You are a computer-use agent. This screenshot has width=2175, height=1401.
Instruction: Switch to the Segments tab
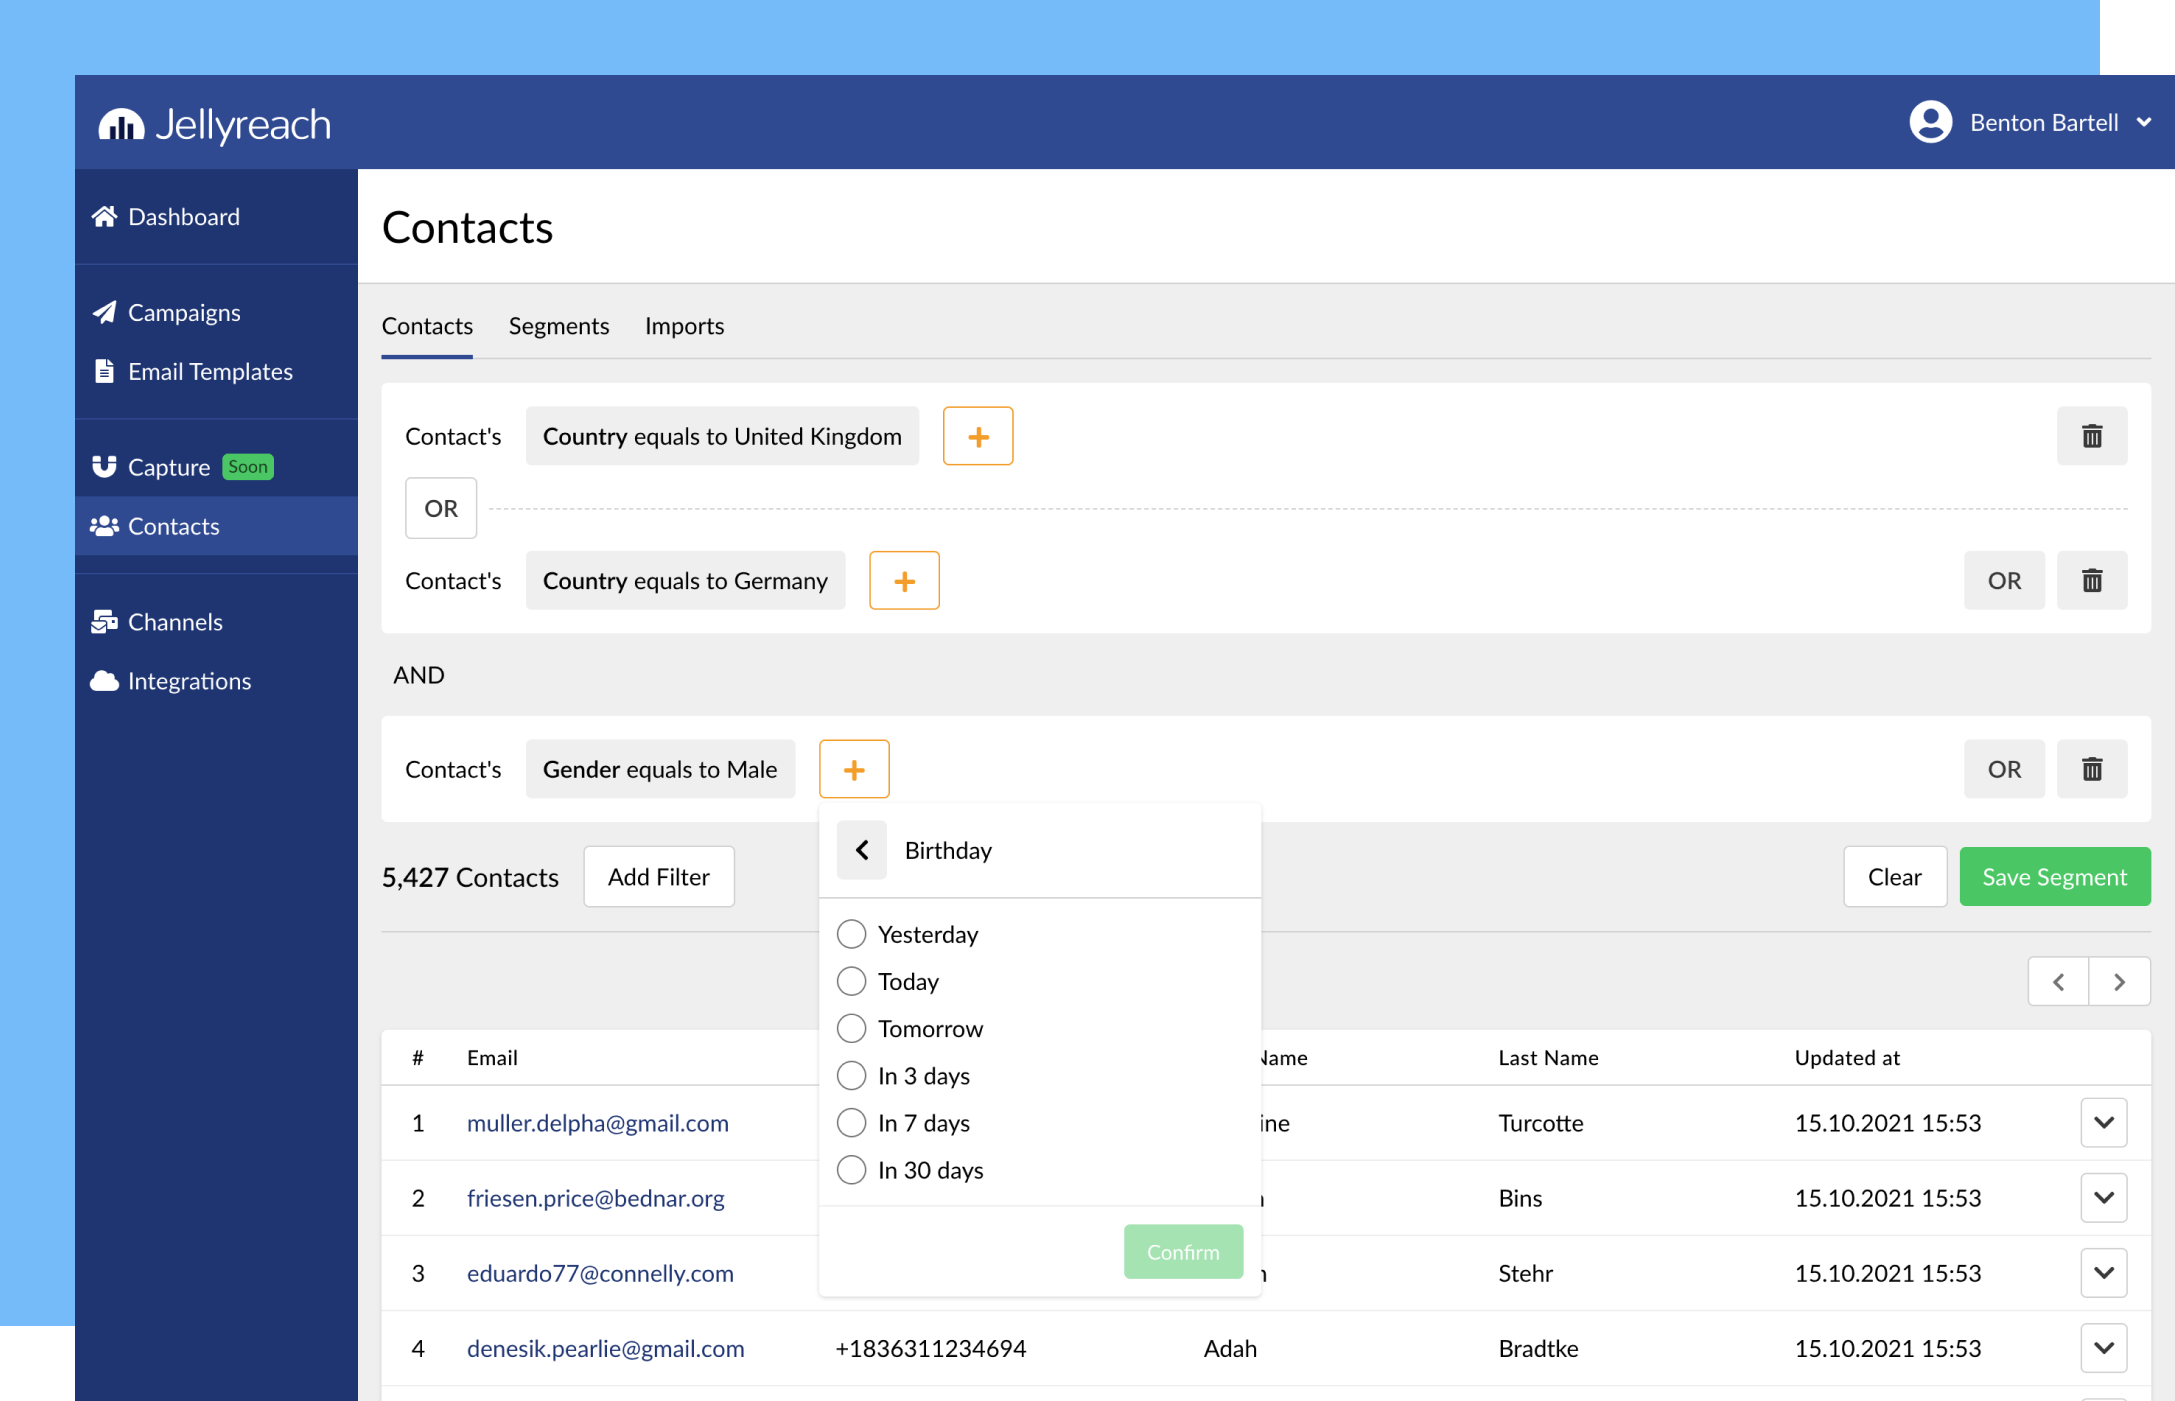pyautogui.click(x=558, y=326)
